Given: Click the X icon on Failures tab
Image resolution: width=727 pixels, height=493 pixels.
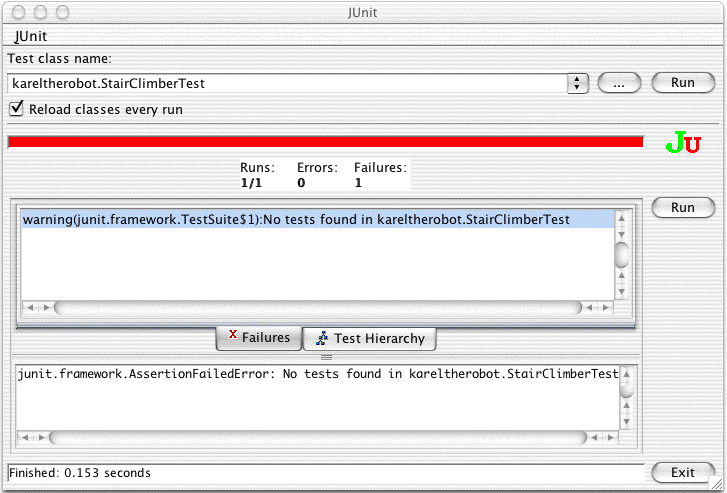Looking at the screenshot, I should 232,337.
